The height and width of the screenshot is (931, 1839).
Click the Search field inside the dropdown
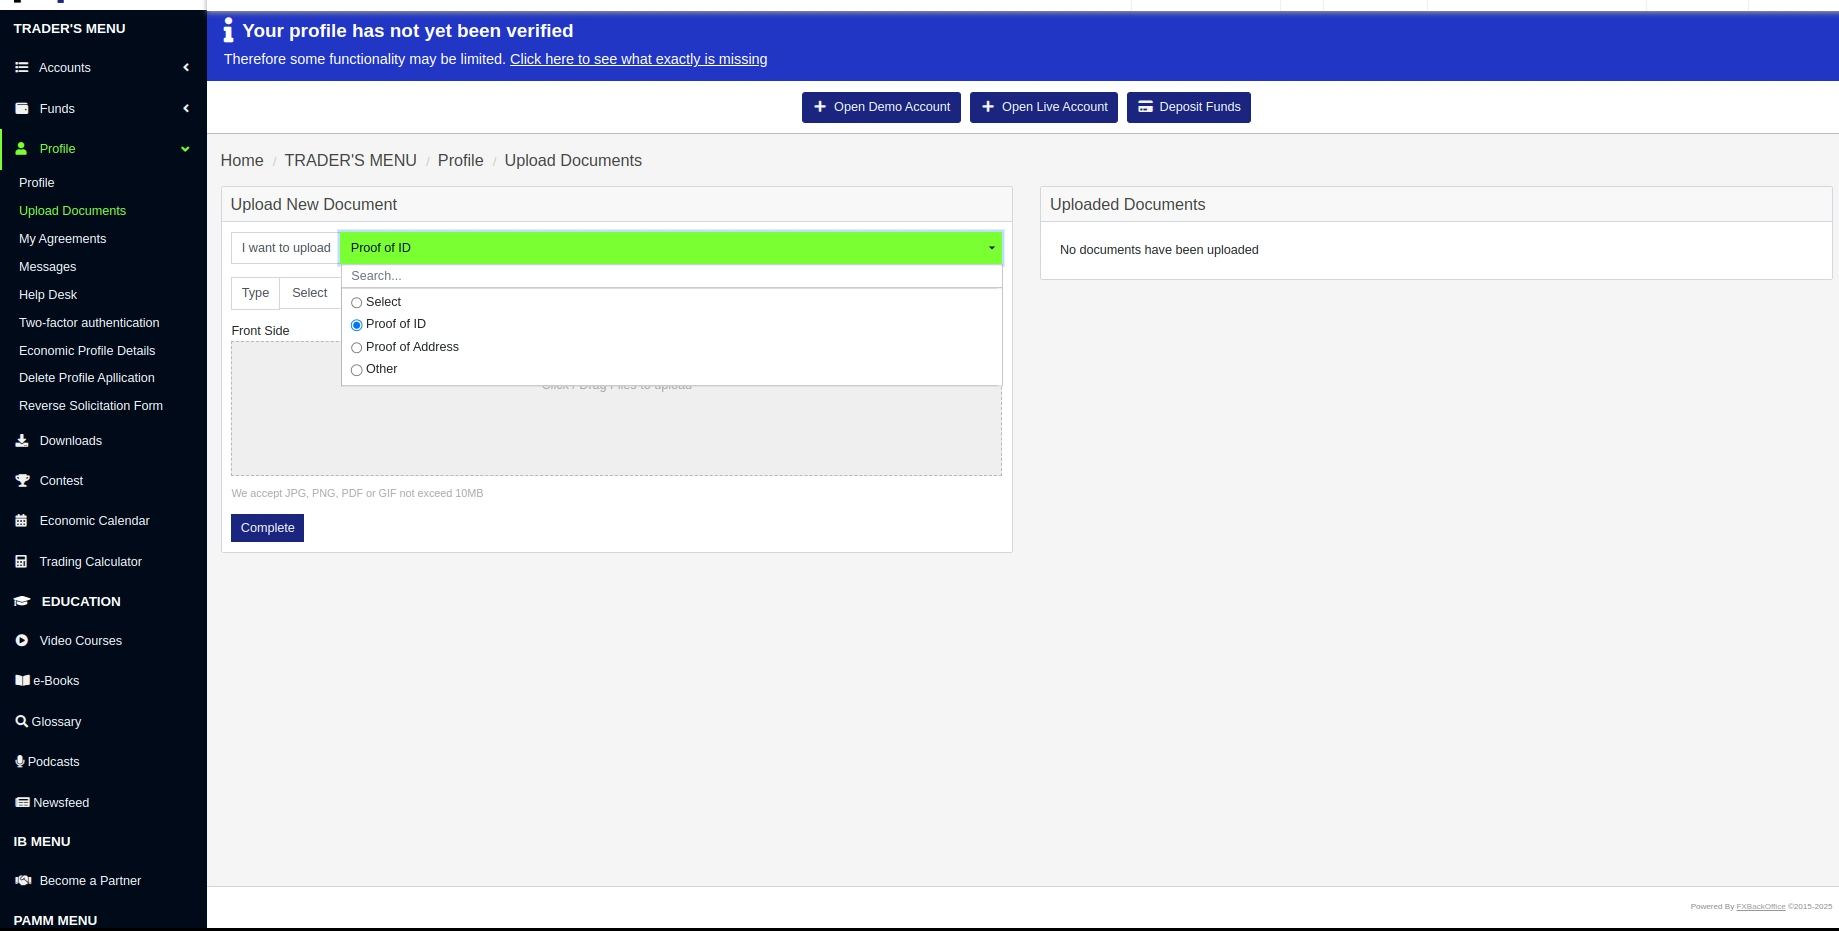pos(670,276)
